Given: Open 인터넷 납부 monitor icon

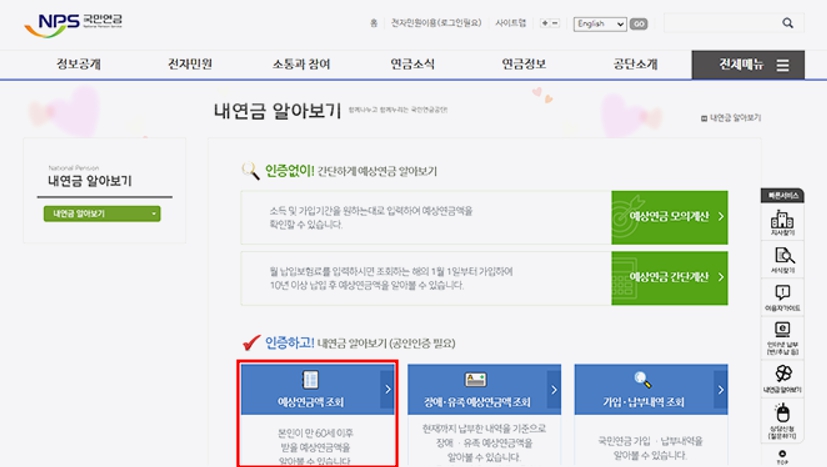Looking at the screenshot, I should pos(782,330).
